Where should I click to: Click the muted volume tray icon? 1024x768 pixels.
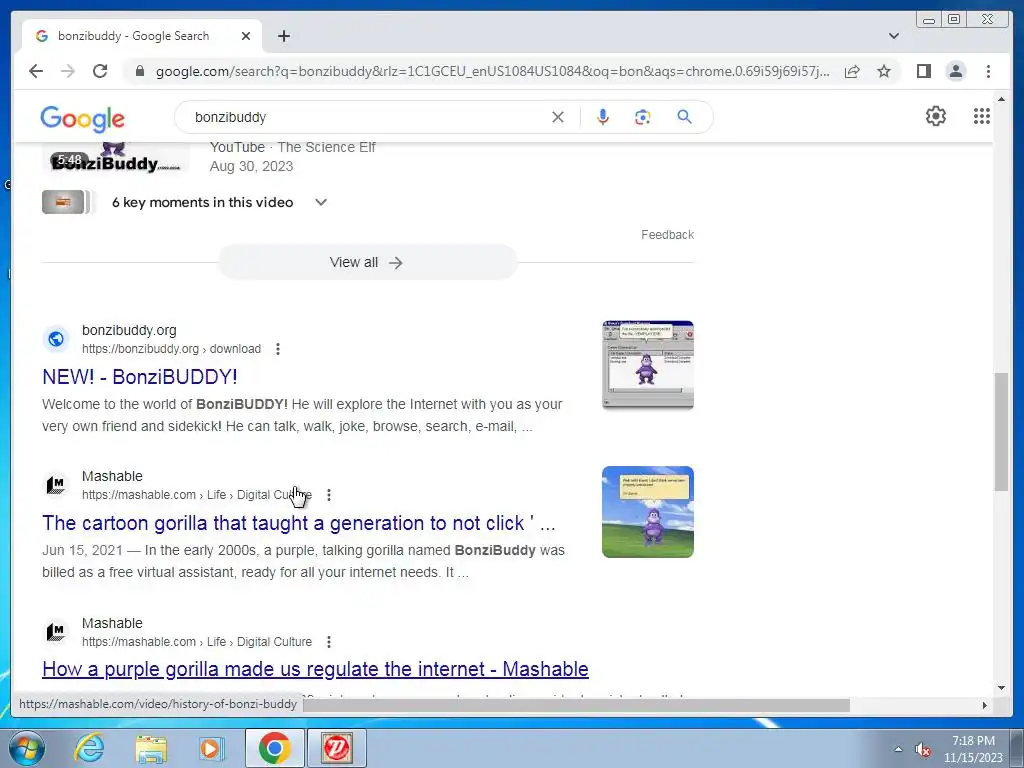(922, 749)
